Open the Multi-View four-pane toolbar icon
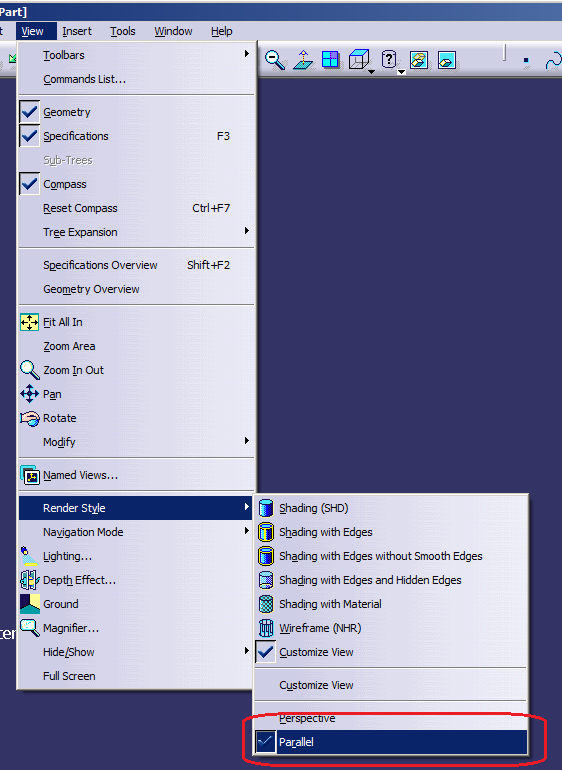The height and width of the screenshot is (770, 562). [x=331, y=59]
